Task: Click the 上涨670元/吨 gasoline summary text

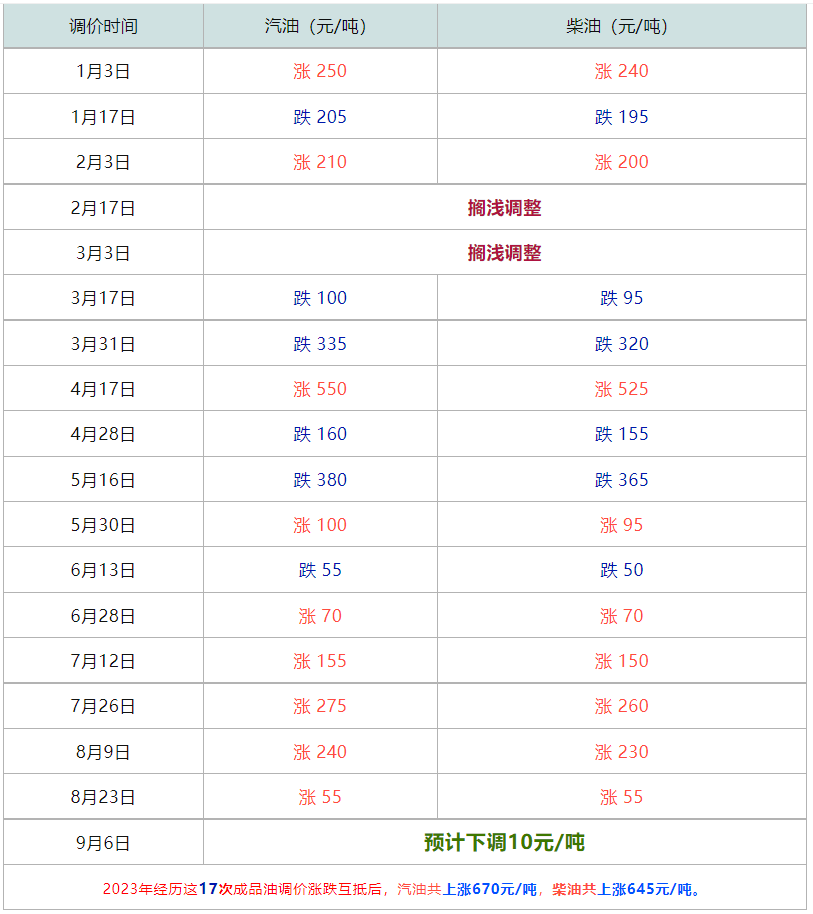Action: click(490, 889)
